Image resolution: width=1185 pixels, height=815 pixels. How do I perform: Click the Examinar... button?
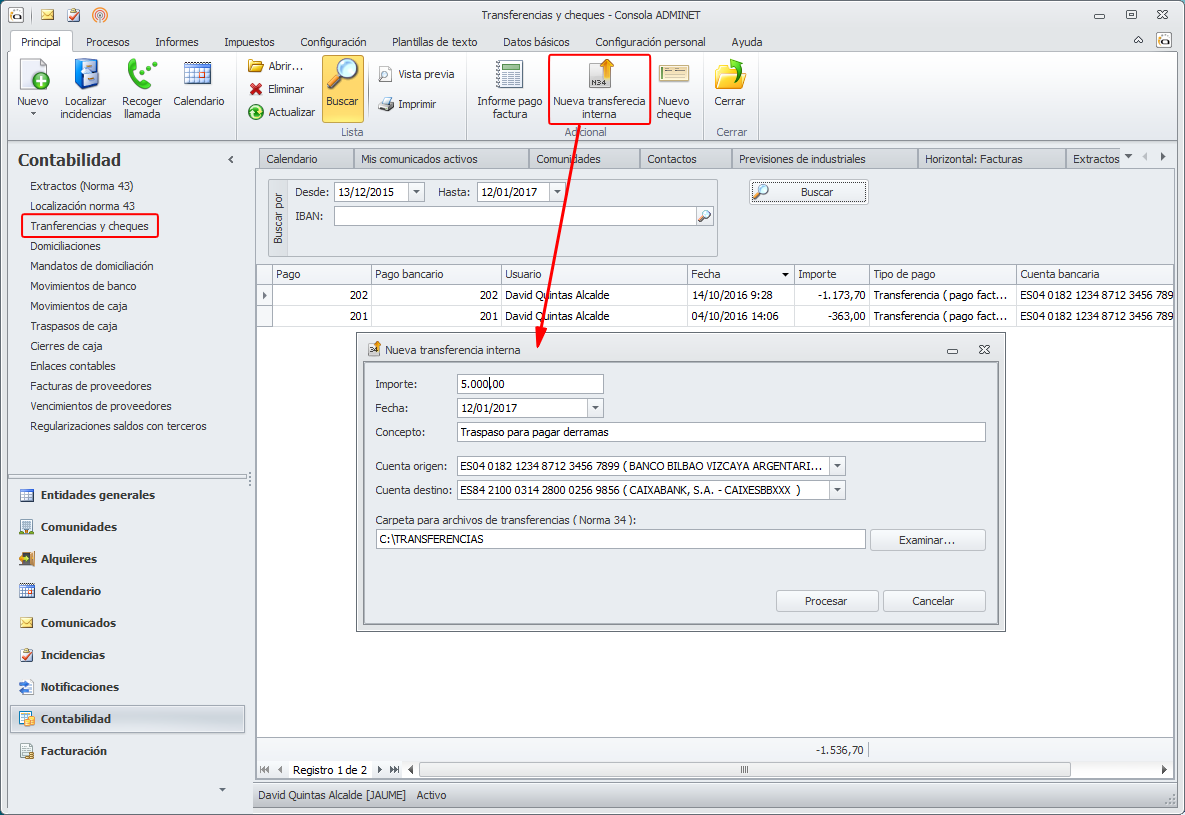pos(927,540)
